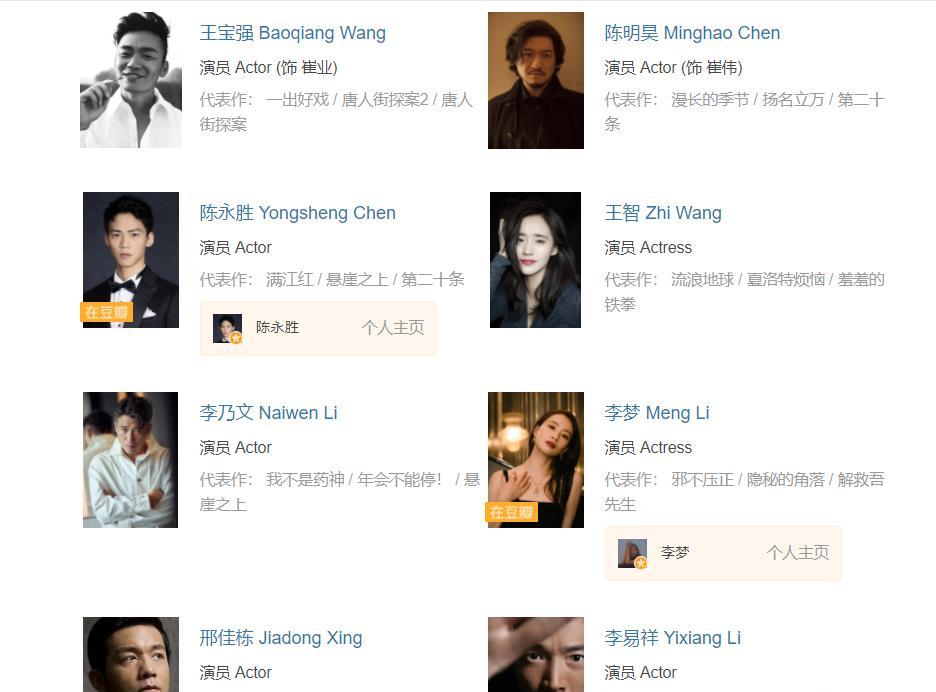Open Meng Li's name link

point(657,413)
